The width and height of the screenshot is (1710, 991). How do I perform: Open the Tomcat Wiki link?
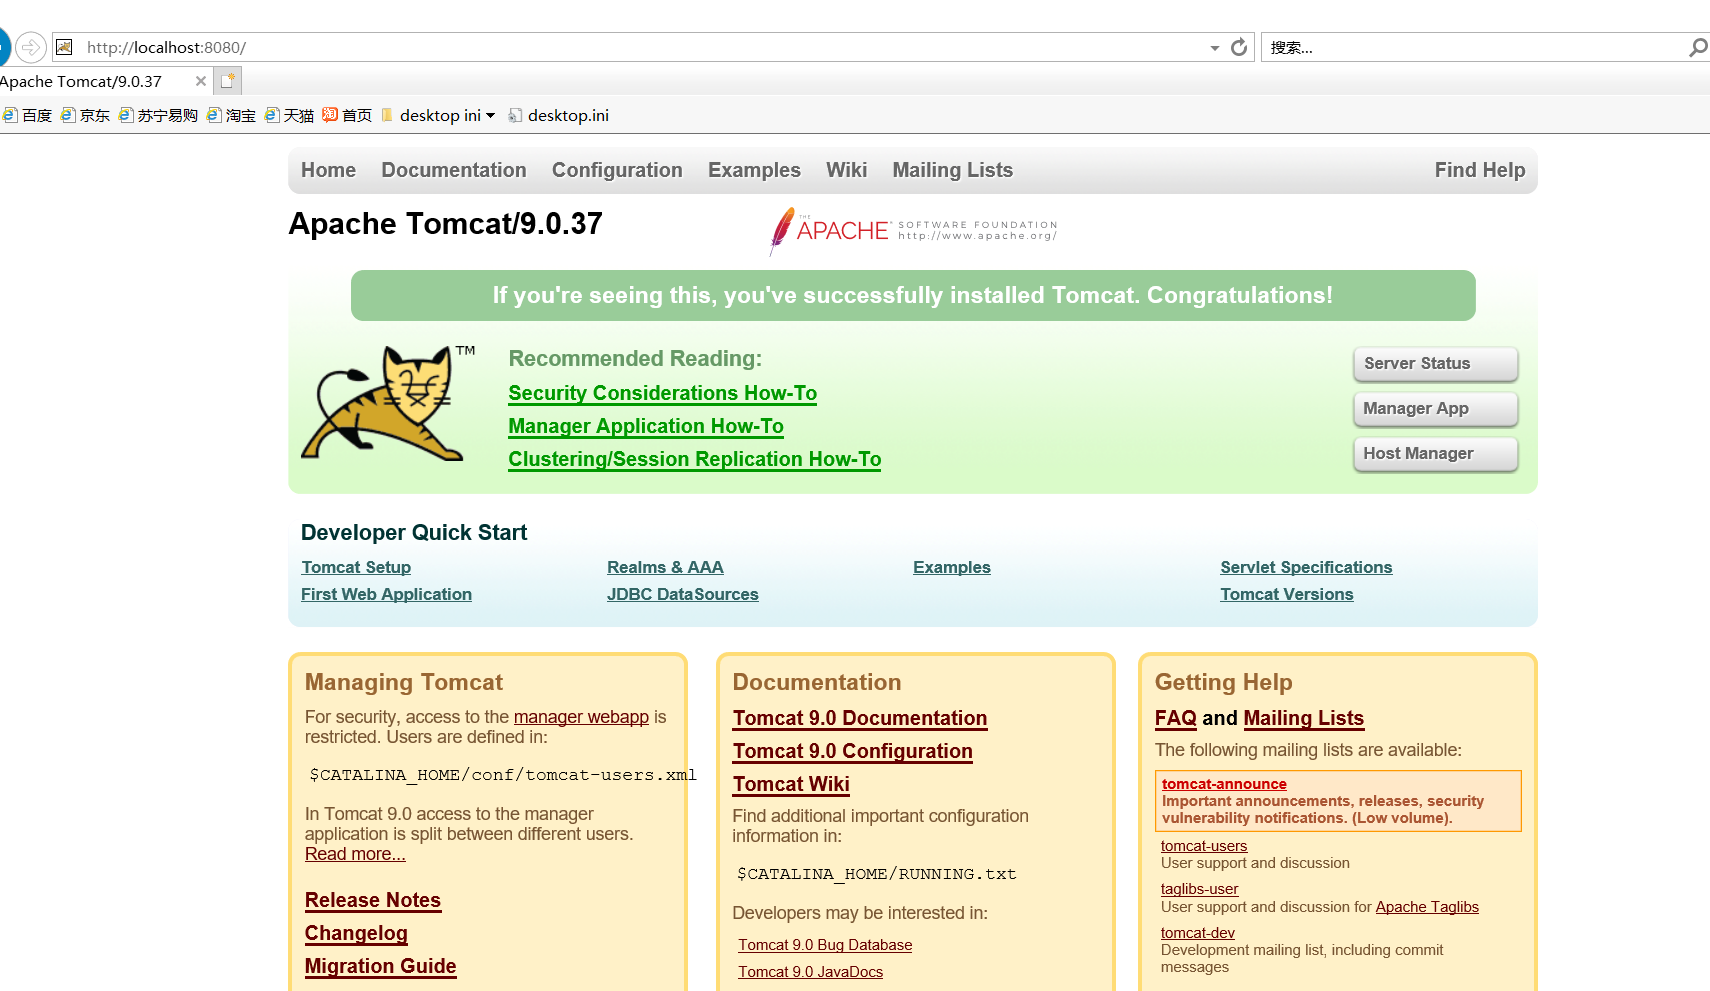point(791,784)
